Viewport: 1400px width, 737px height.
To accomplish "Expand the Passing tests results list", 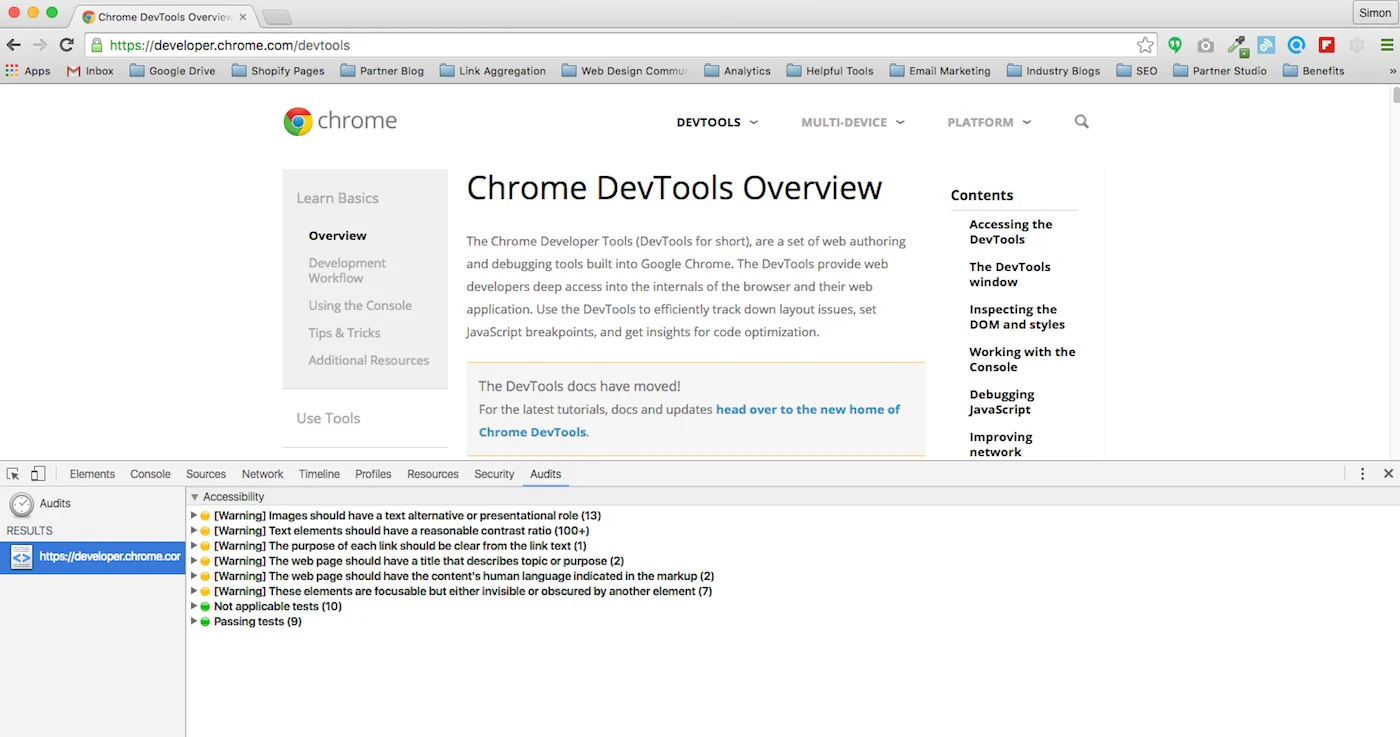I will (193, 621).
